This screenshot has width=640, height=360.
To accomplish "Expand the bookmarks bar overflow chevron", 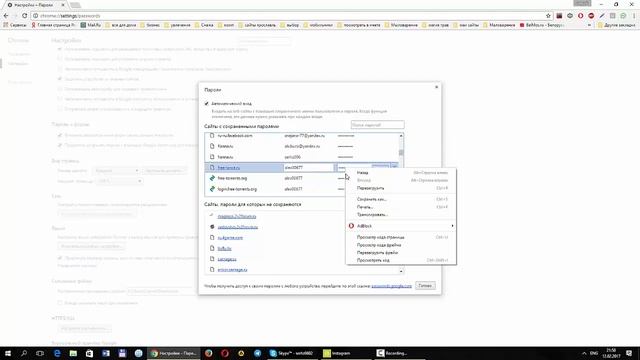I will pyautogui.click(x=589, y=25).
